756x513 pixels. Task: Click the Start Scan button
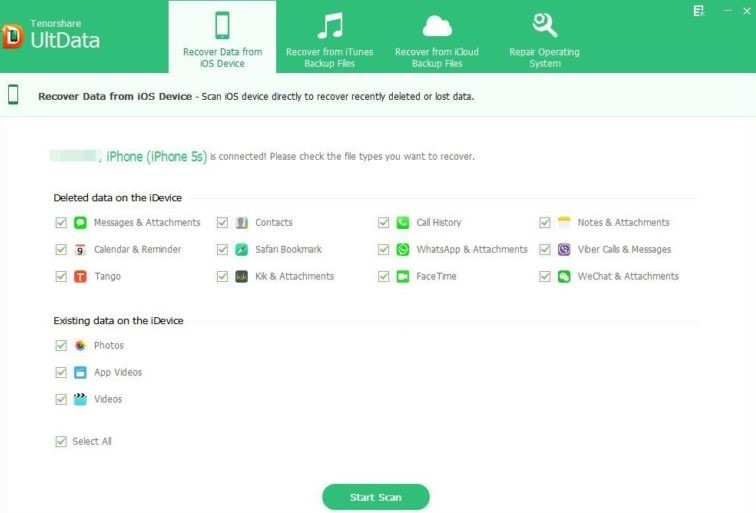(376, 497)
